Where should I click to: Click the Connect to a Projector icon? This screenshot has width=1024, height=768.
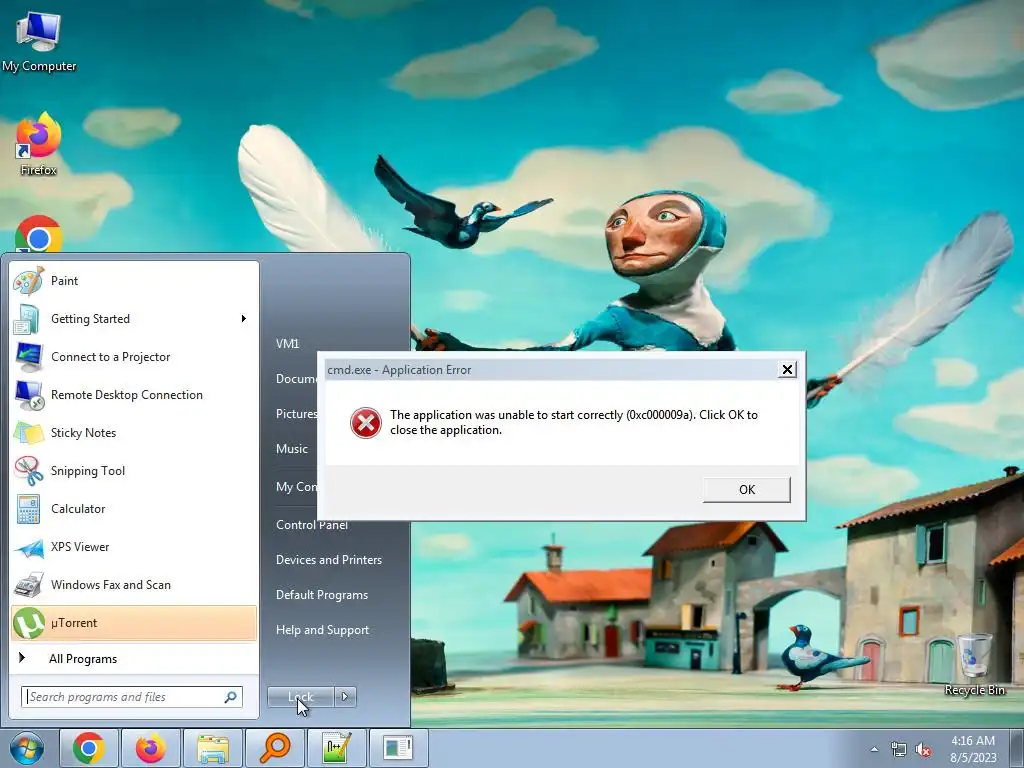(x=28, y=357)
